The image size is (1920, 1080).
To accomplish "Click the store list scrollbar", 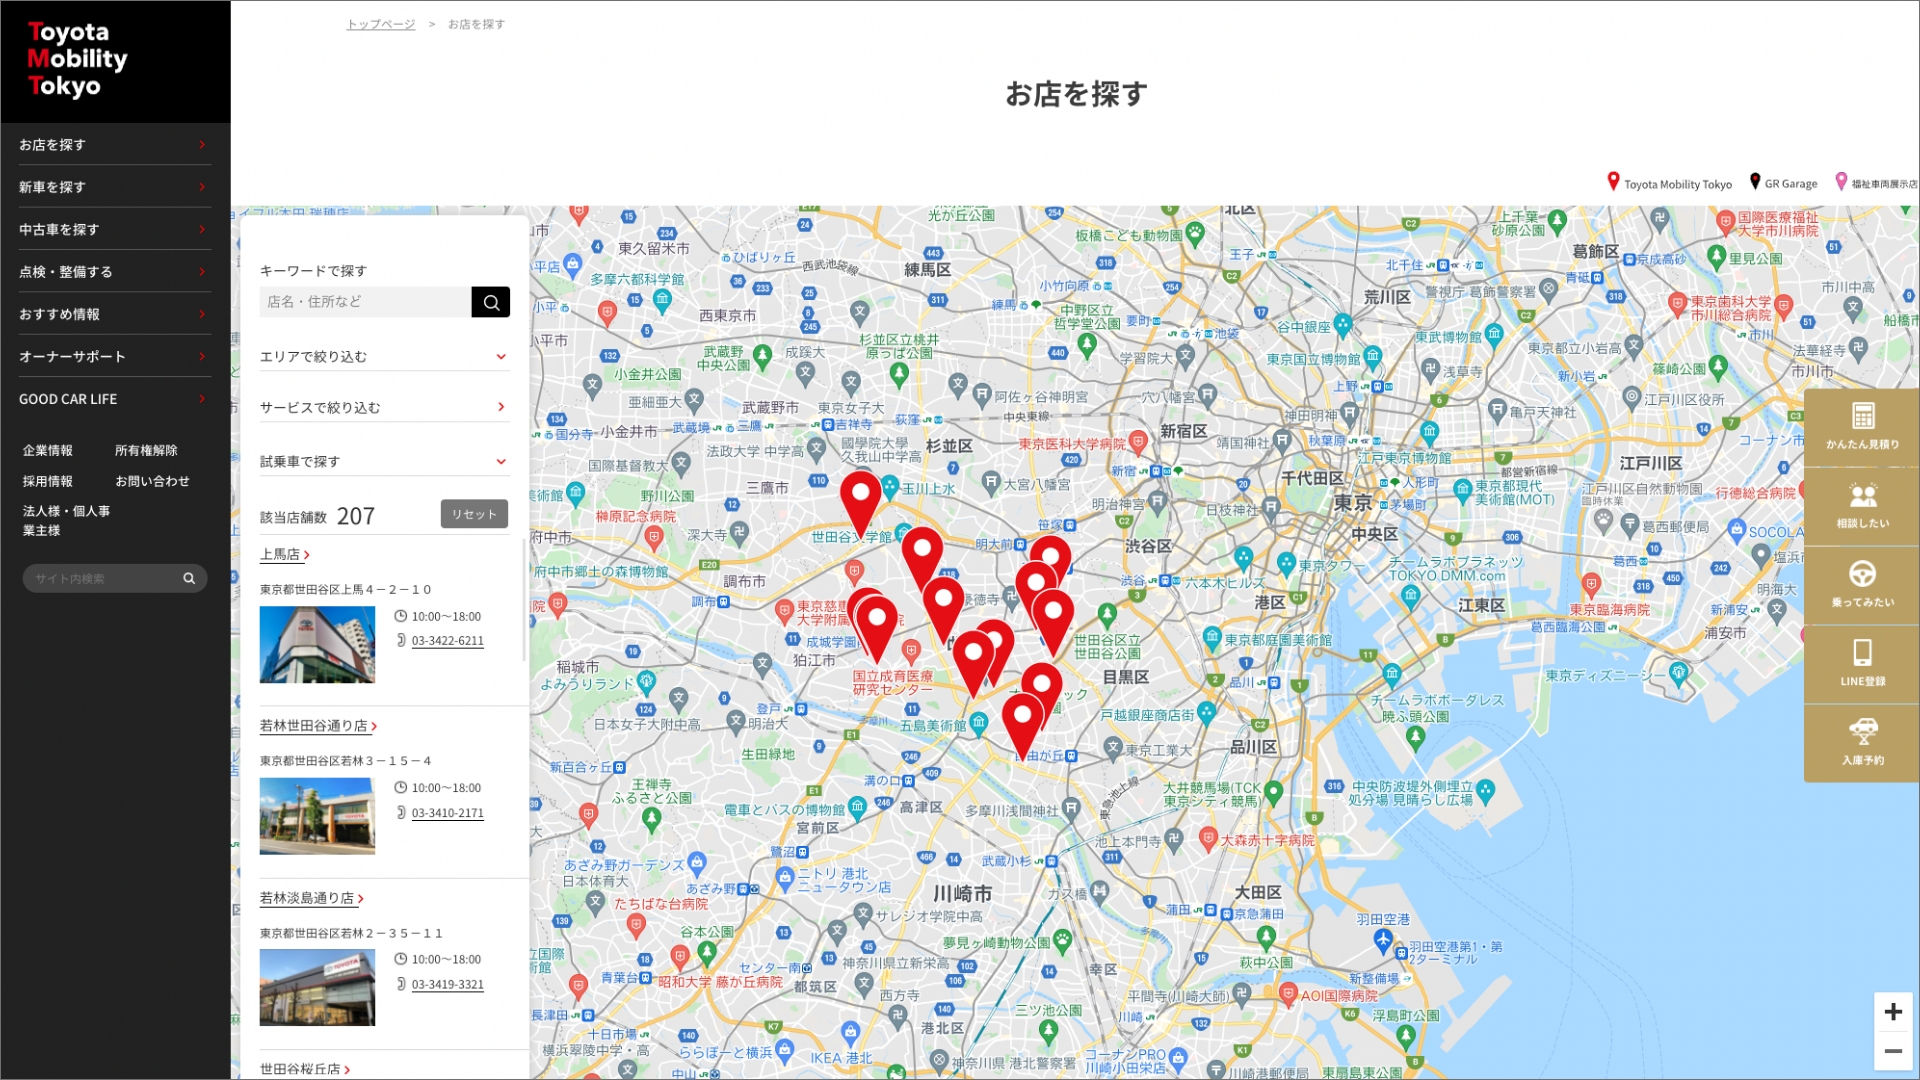I will click(524, 600).
